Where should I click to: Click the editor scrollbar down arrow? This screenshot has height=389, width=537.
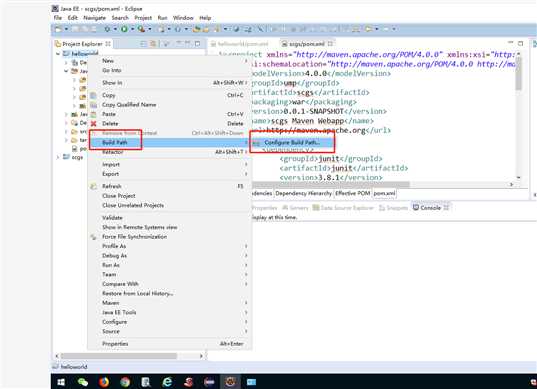click(x=519, y=178)
